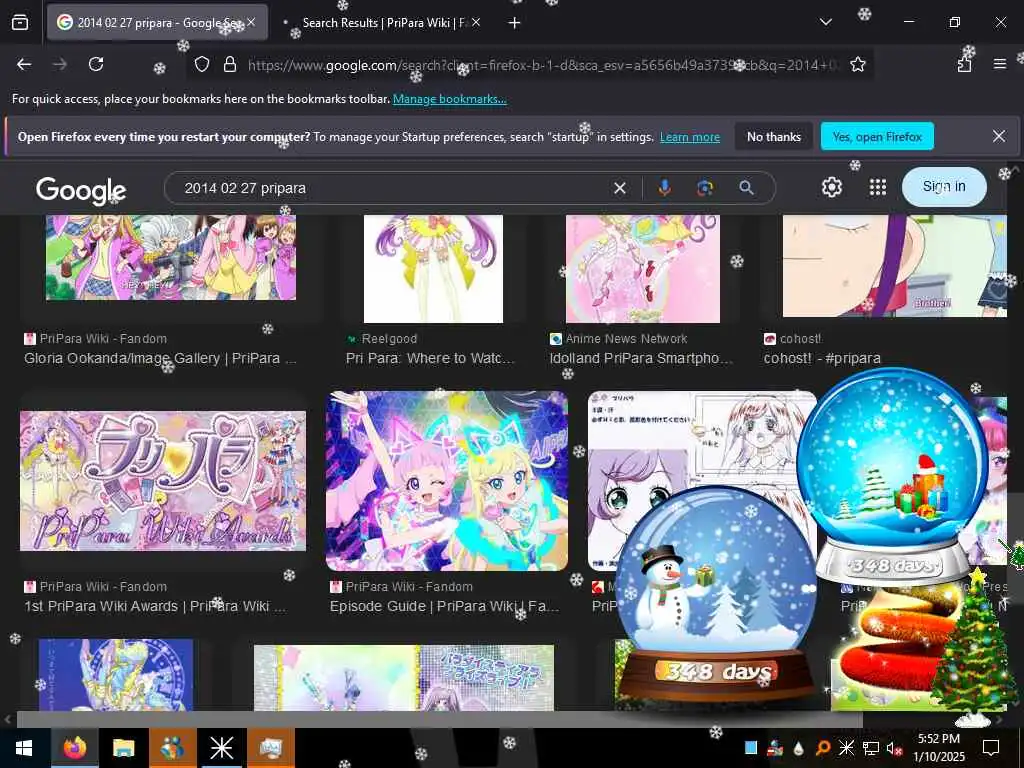This screenshot has width=1024, height=768.
Task: Open the network tray icon
Action: [870, 748]
